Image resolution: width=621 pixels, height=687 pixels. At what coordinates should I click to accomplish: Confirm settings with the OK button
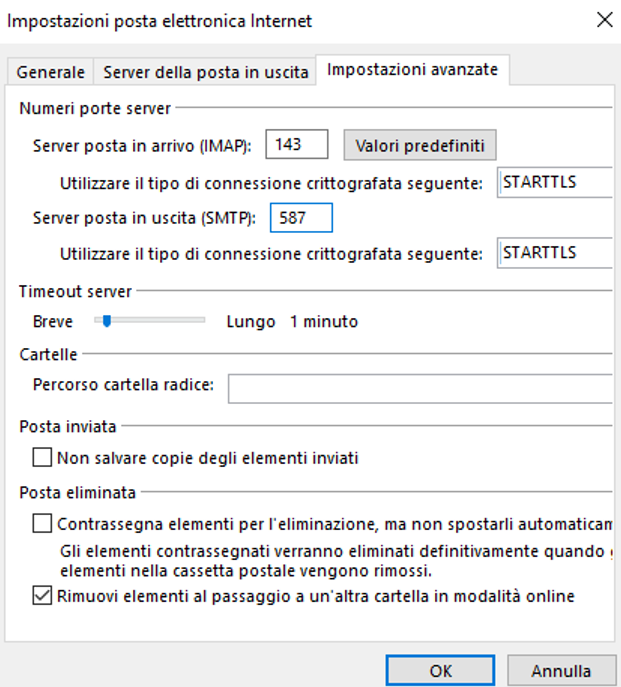click(440, 671)
